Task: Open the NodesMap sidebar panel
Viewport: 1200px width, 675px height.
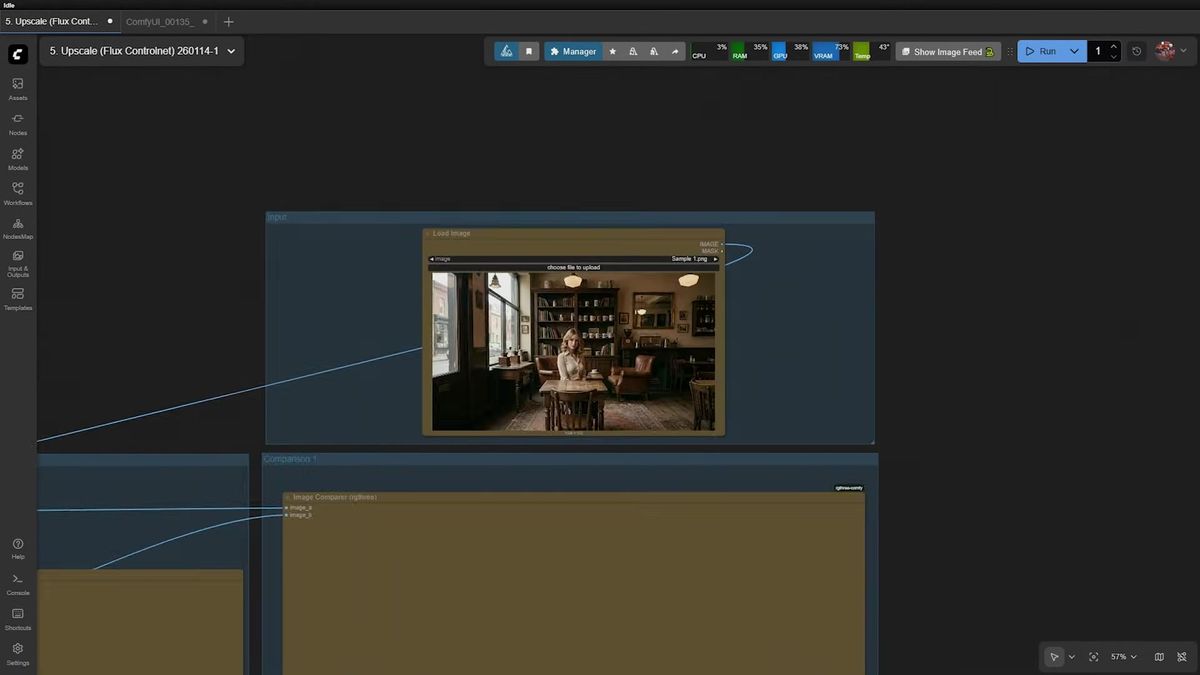Action: (18, 228)
